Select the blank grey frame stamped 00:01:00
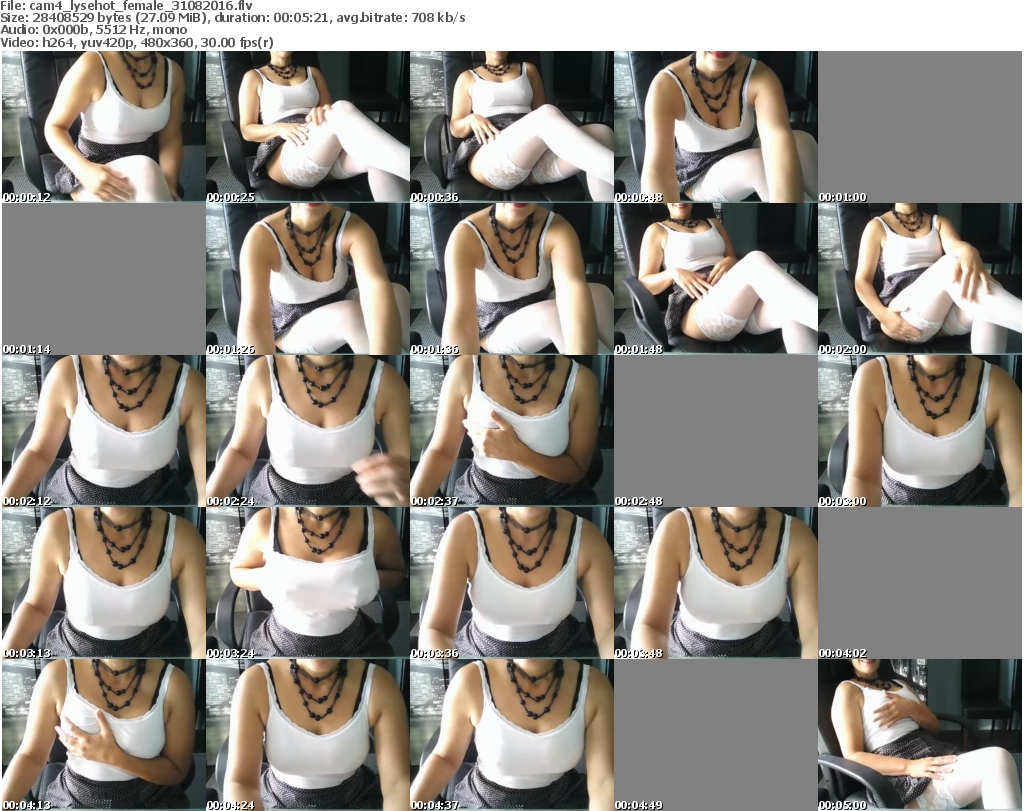Image resolution: width=1024 pixels, height=811 pixels. 920,127
